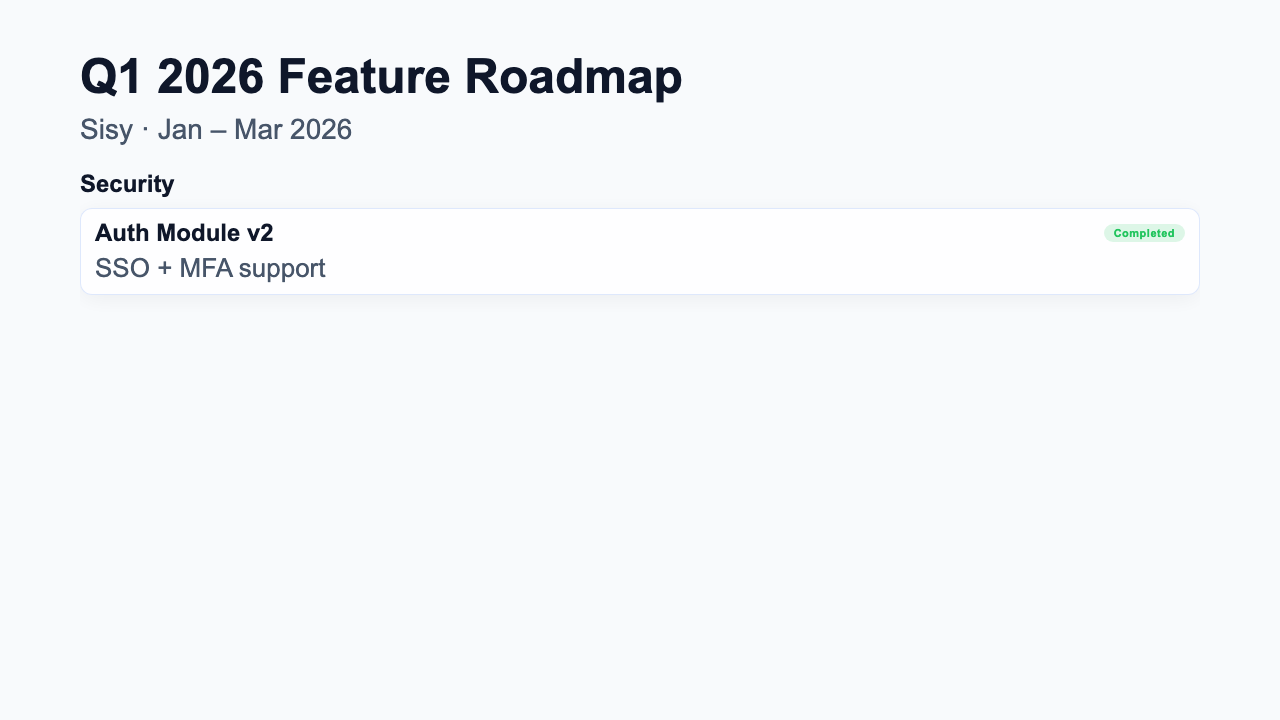Click the page background area
The height and width of the screenshot is (720, 1280).
[x=640, y=500]
